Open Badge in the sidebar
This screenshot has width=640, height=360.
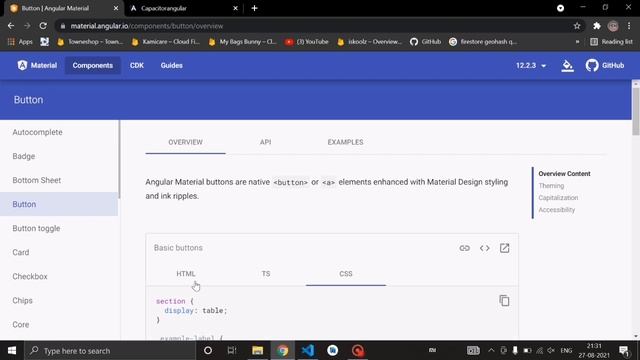coord(59,156)
